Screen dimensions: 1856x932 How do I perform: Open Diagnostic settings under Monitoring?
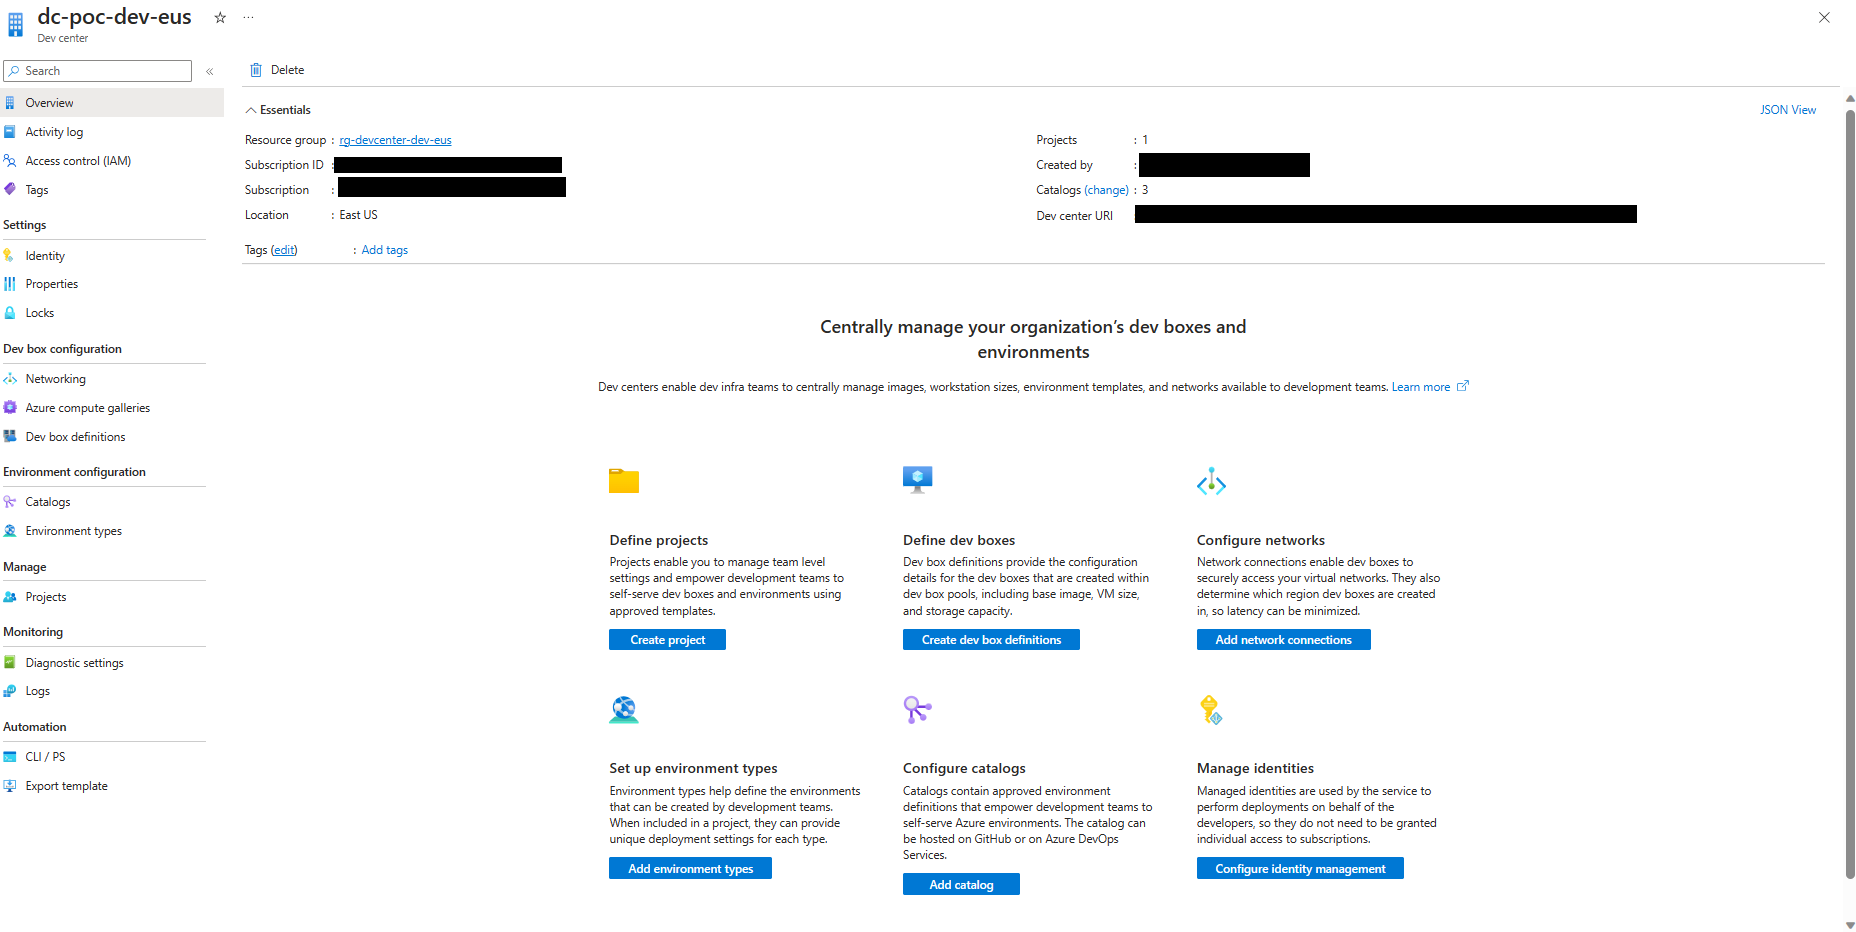75,662
